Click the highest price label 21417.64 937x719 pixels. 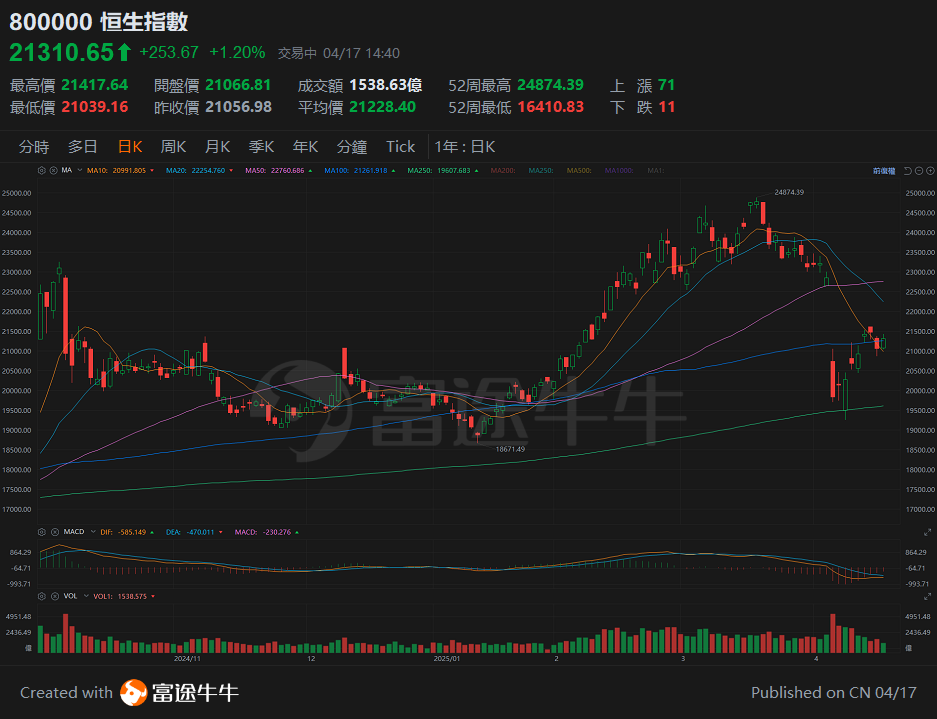94,85
